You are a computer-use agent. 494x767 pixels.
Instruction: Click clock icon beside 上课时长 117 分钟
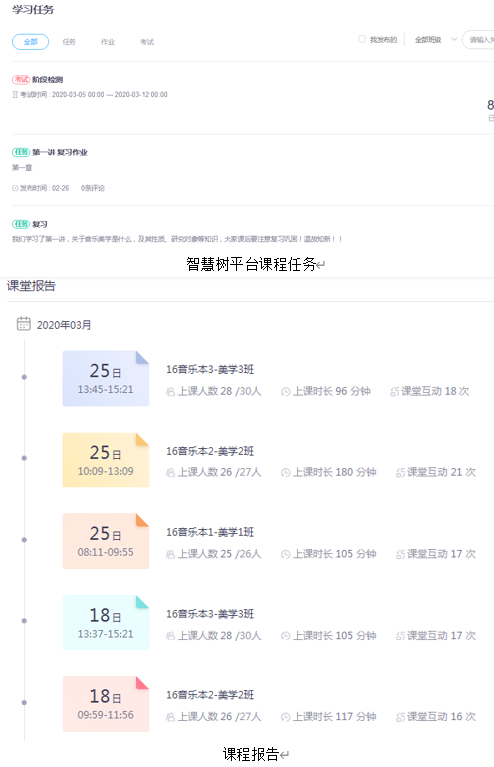pos(285,717)
